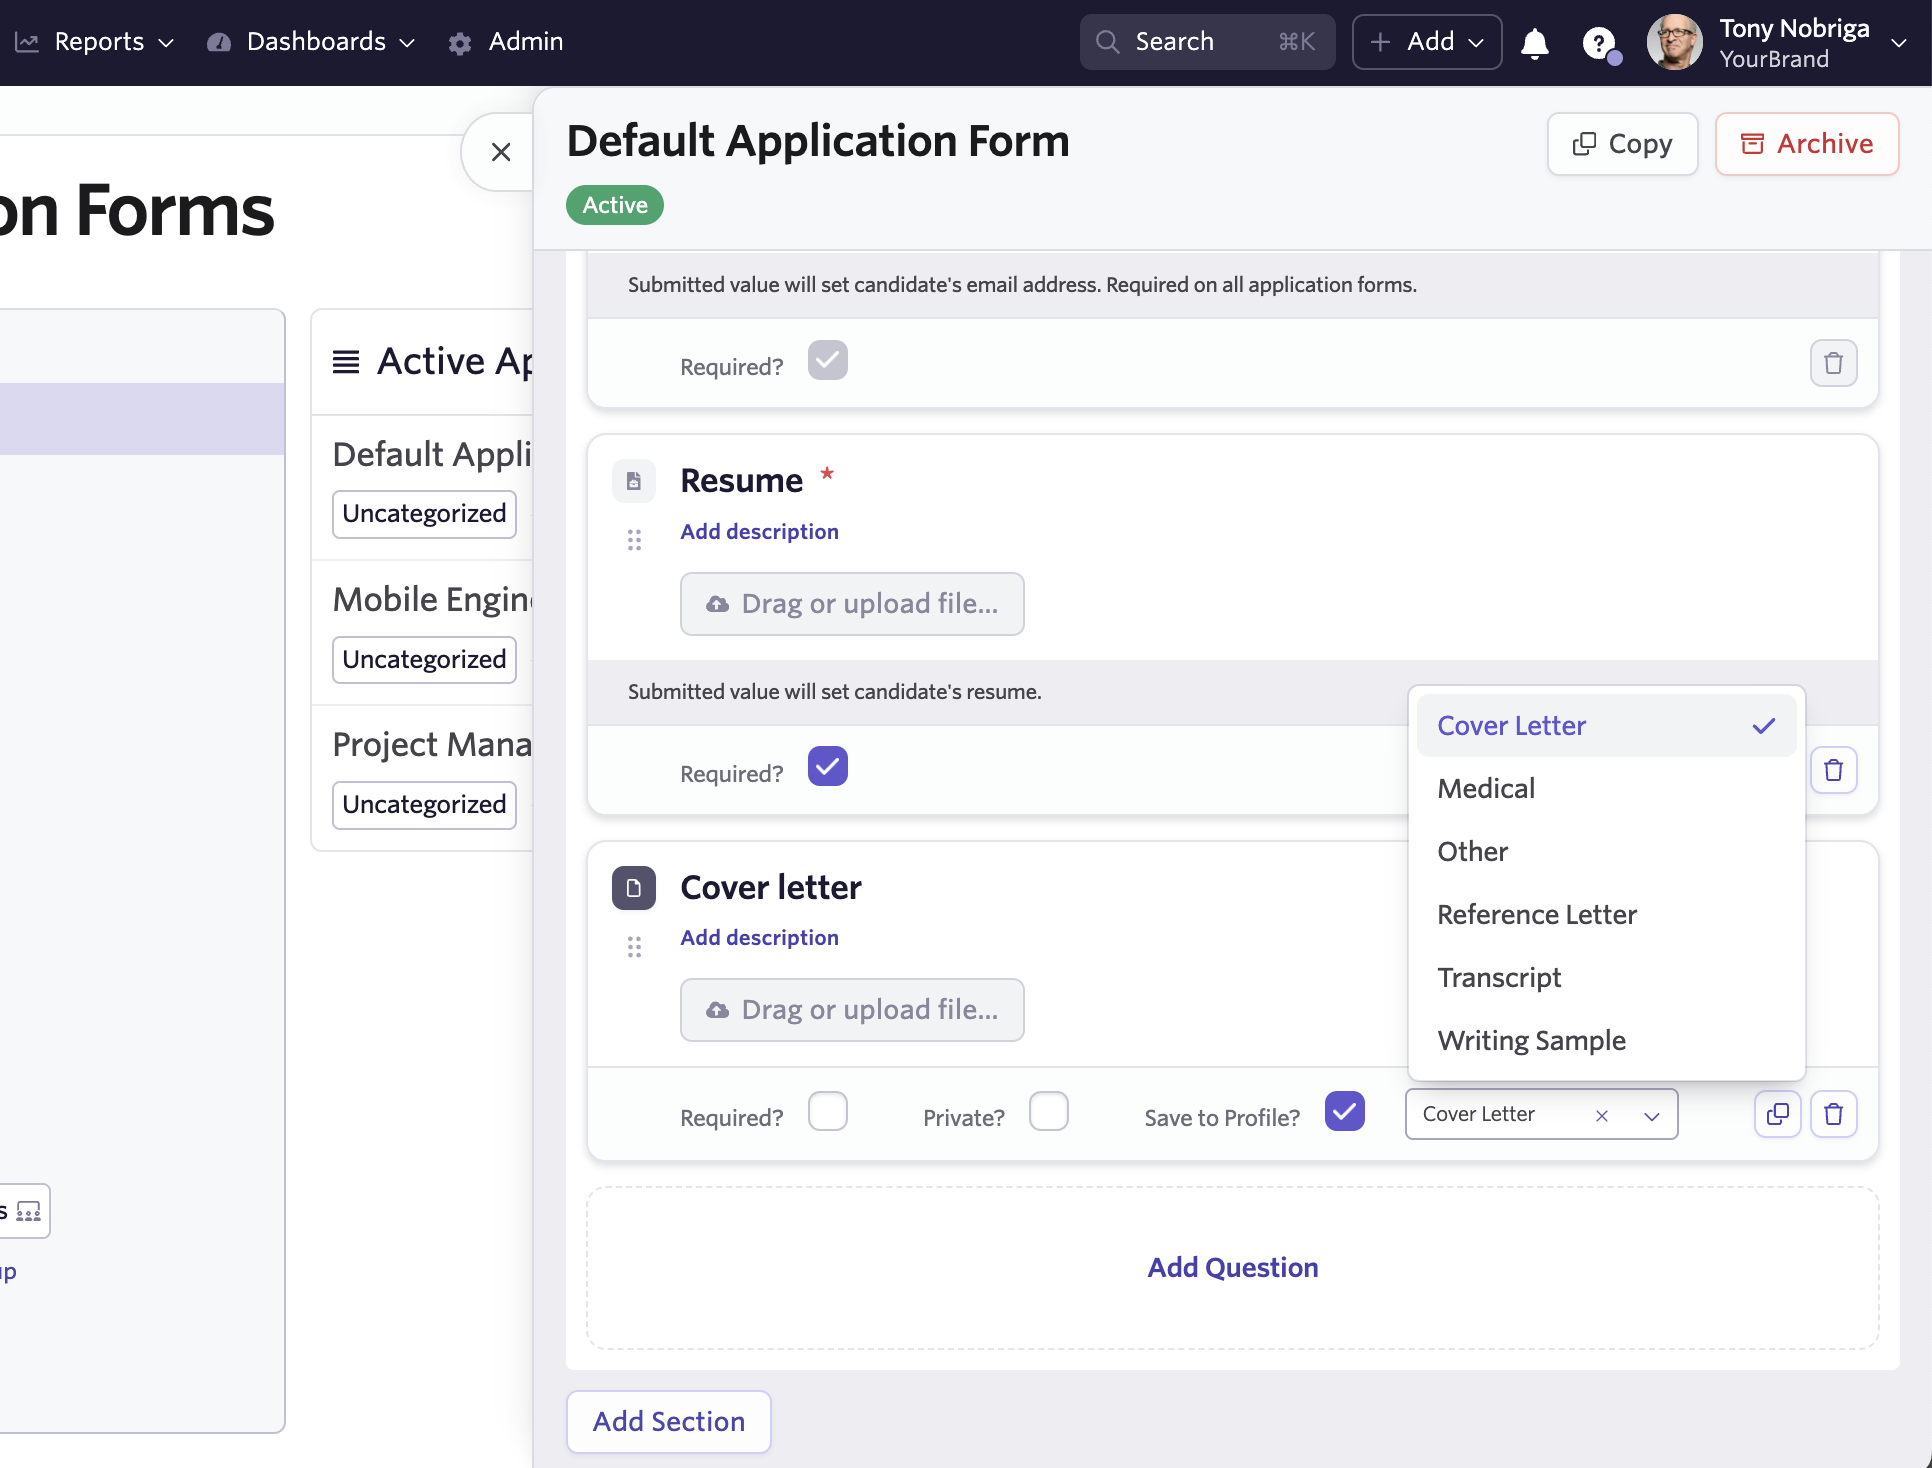Select Transcript from the dropdown list
Screen dimensions: 1932x1468
pos(1499,978)
